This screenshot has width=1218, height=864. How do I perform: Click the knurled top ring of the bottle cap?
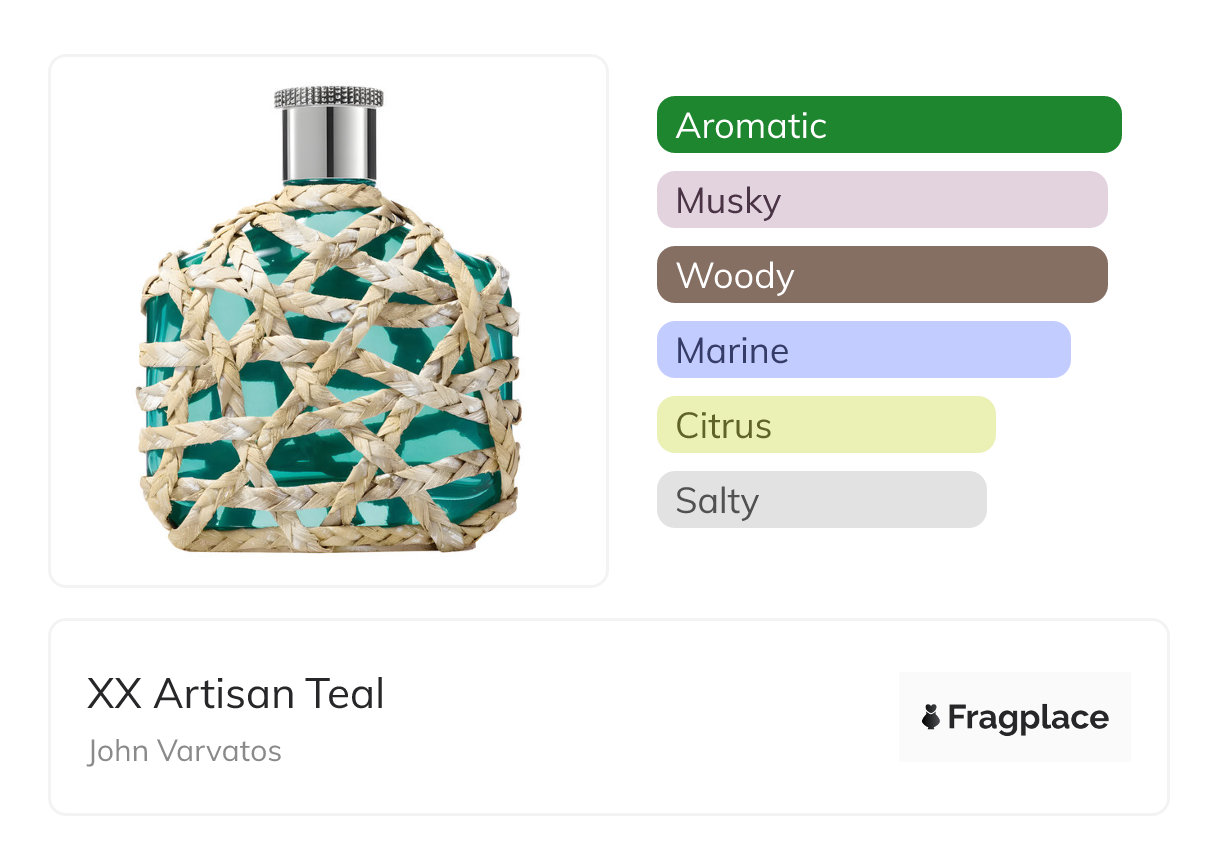point(329,97)
